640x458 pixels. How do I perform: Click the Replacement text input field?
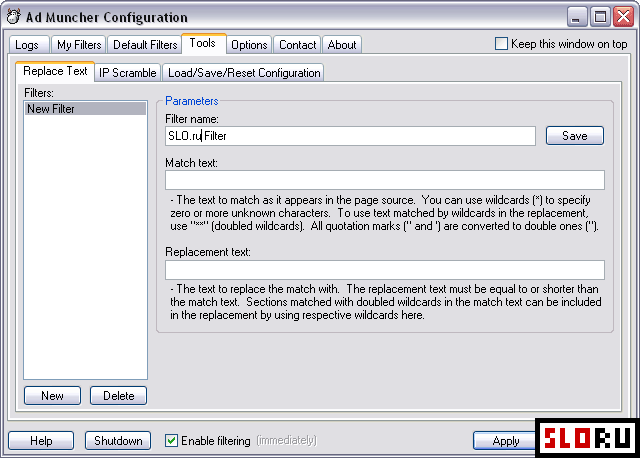[384, 270]
